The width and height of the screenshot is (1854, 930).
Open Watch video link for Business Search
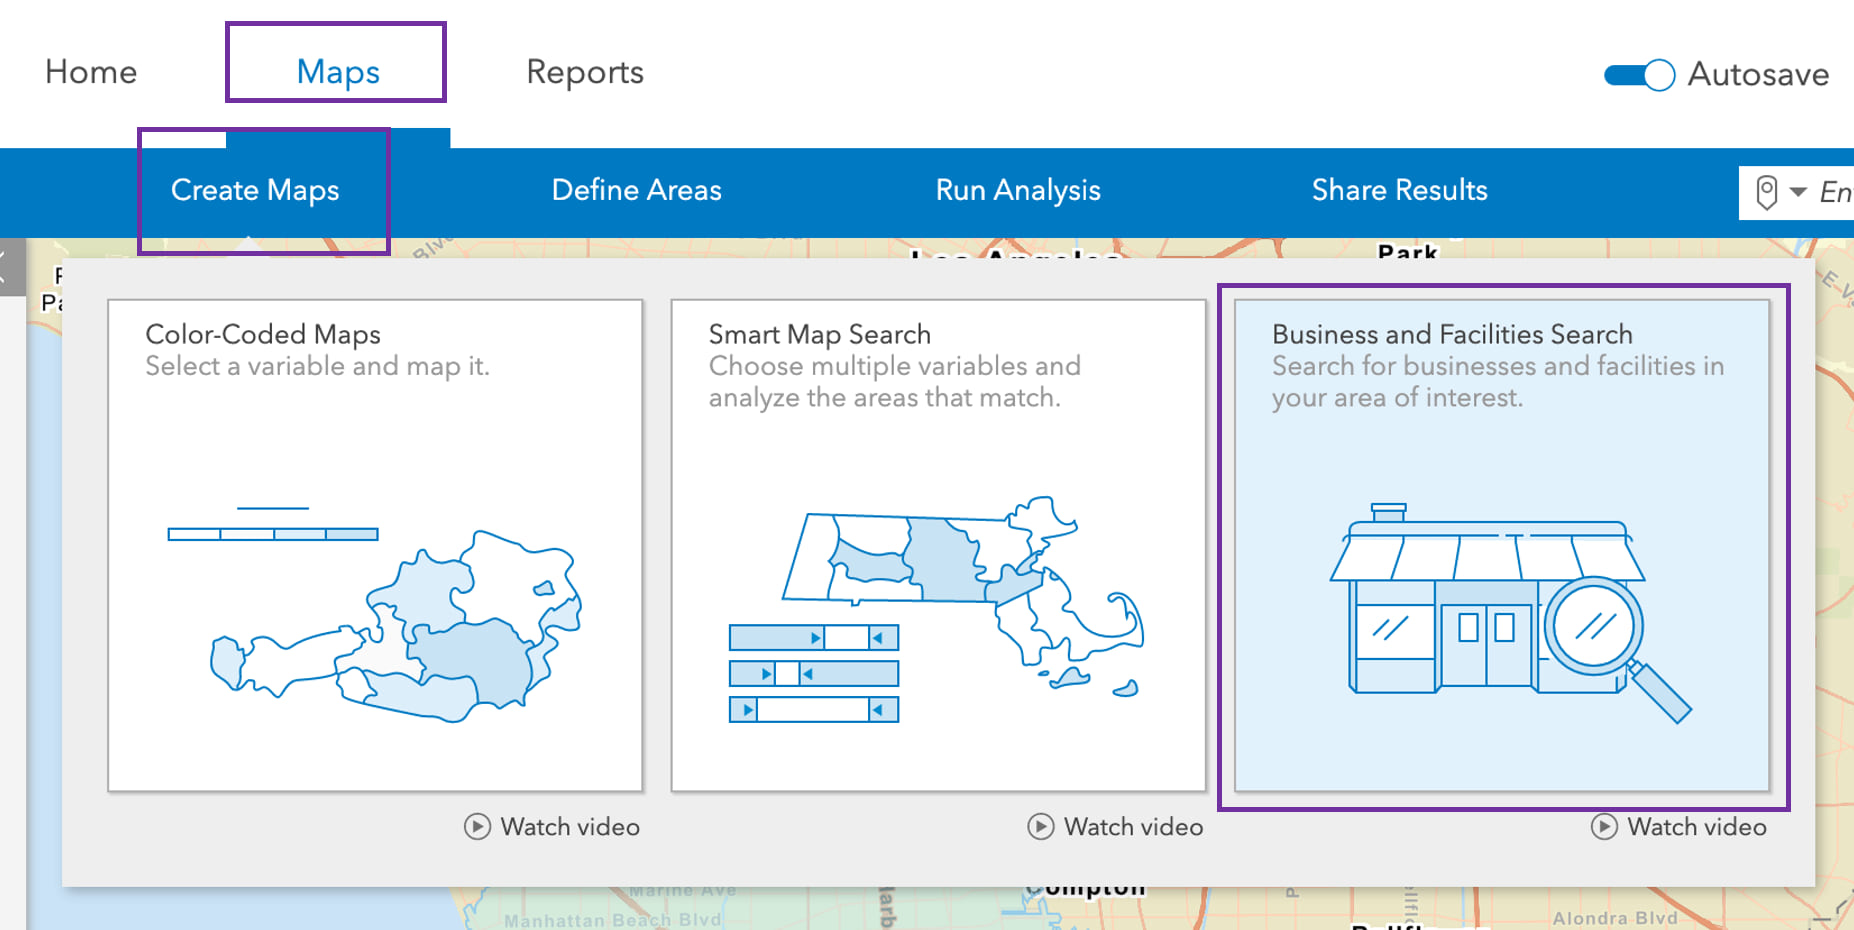pyautogui.click(x=1696, y=827)
